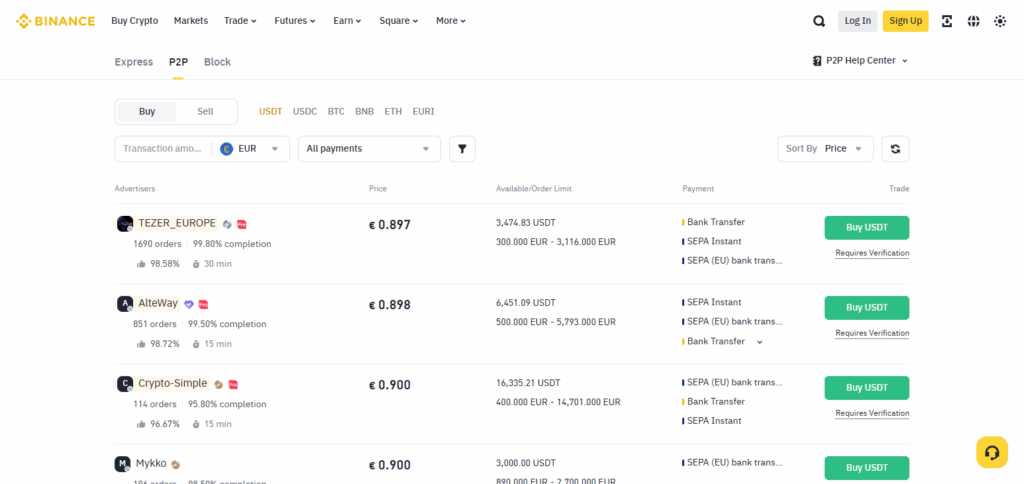Select the EURI coin tab
This screenshot has width=1024, height=484.
[x=423, y=112]
